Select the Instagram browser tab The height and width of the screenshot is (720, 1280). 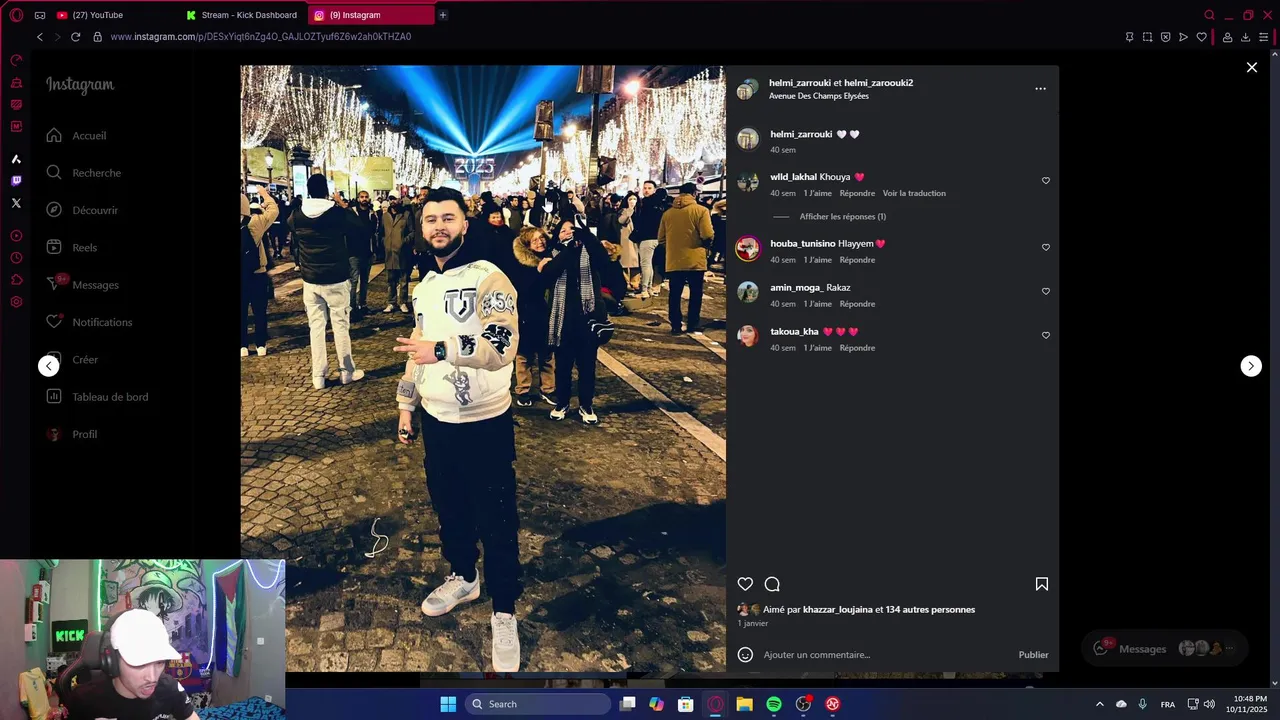point(371,15)
